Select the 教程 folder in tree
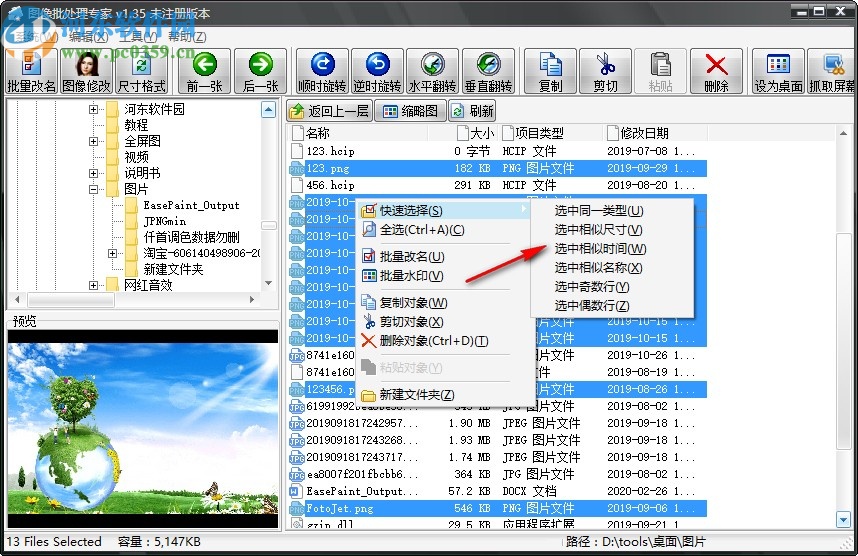 [x=136, y=125]
